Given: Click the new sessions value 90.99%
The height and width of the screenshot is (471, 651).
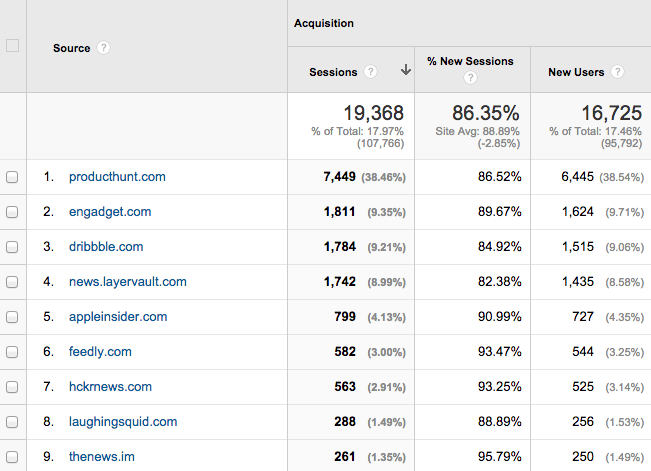Looking at the screenshot, I should (x=499, y=316).
